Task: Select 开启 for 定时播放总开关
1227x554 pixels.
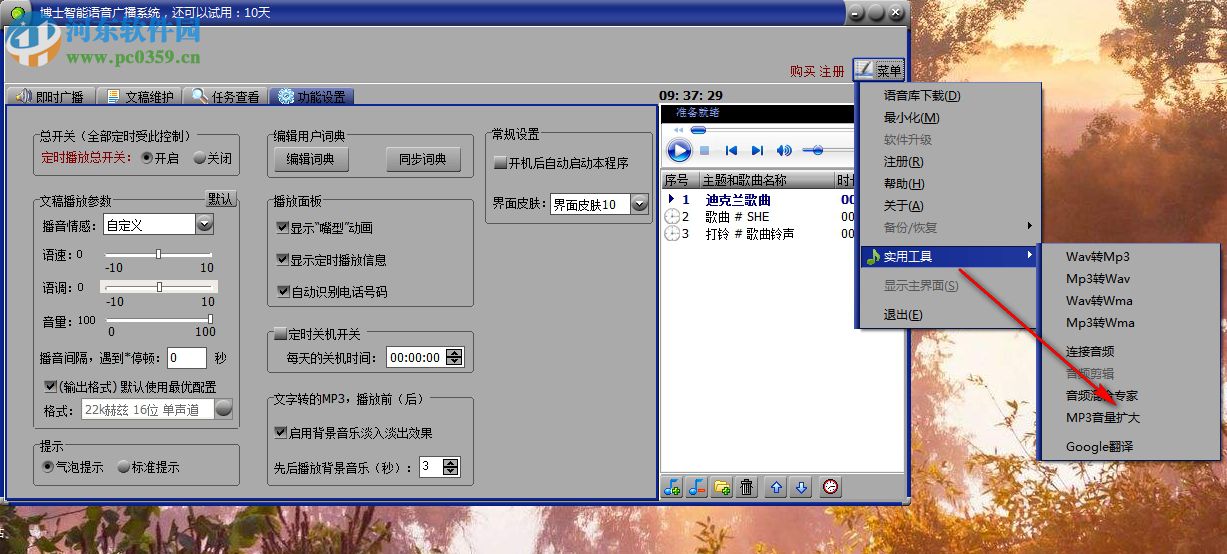Action: coord(147,158)
